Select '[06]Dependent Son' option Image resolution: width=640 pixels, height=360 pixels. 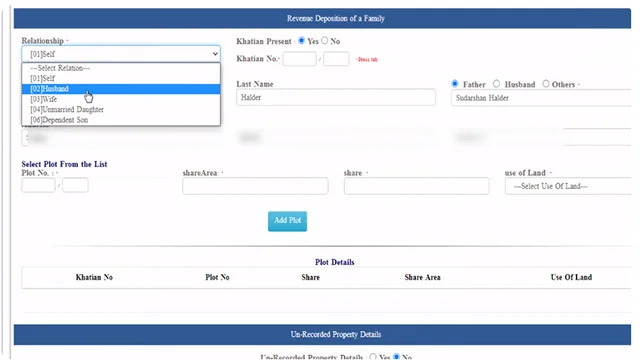click(x=121, y=120)
